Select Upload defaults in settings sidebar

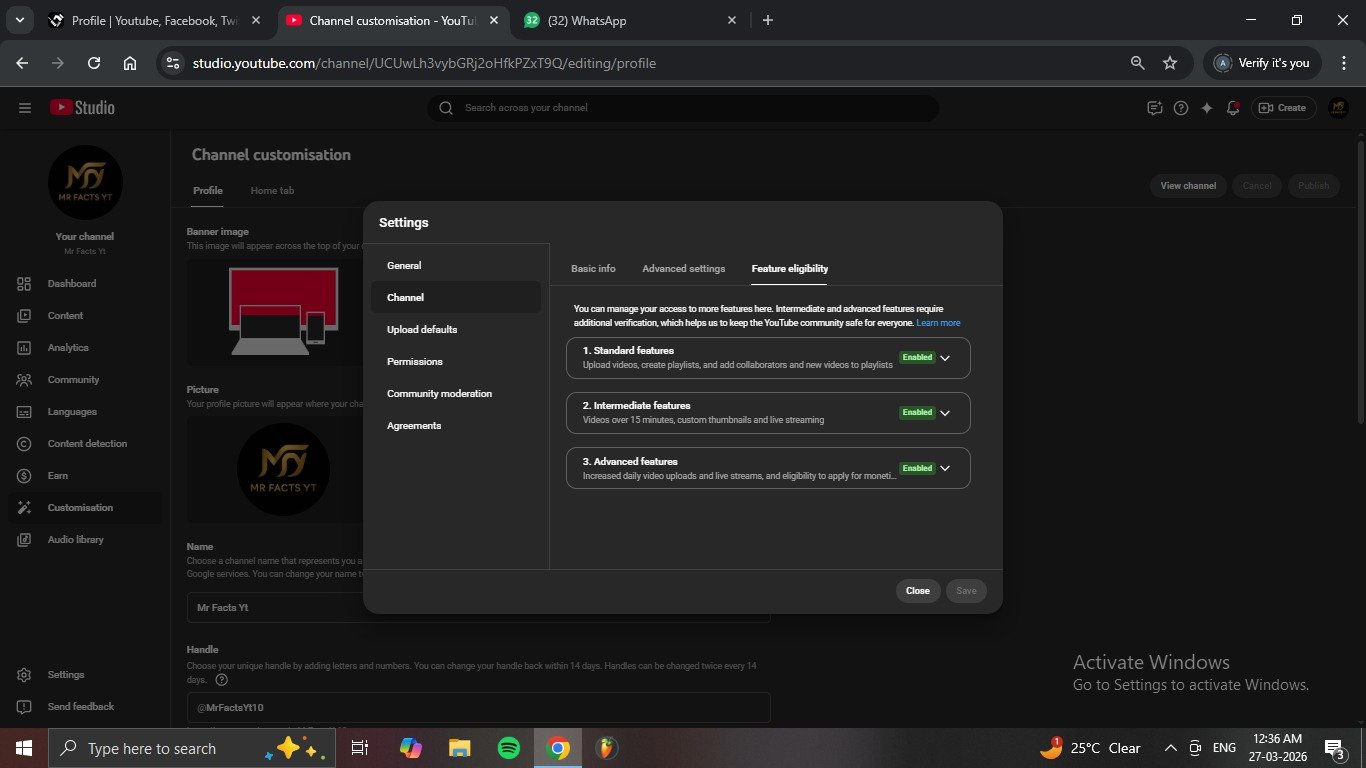click(422, 330)
